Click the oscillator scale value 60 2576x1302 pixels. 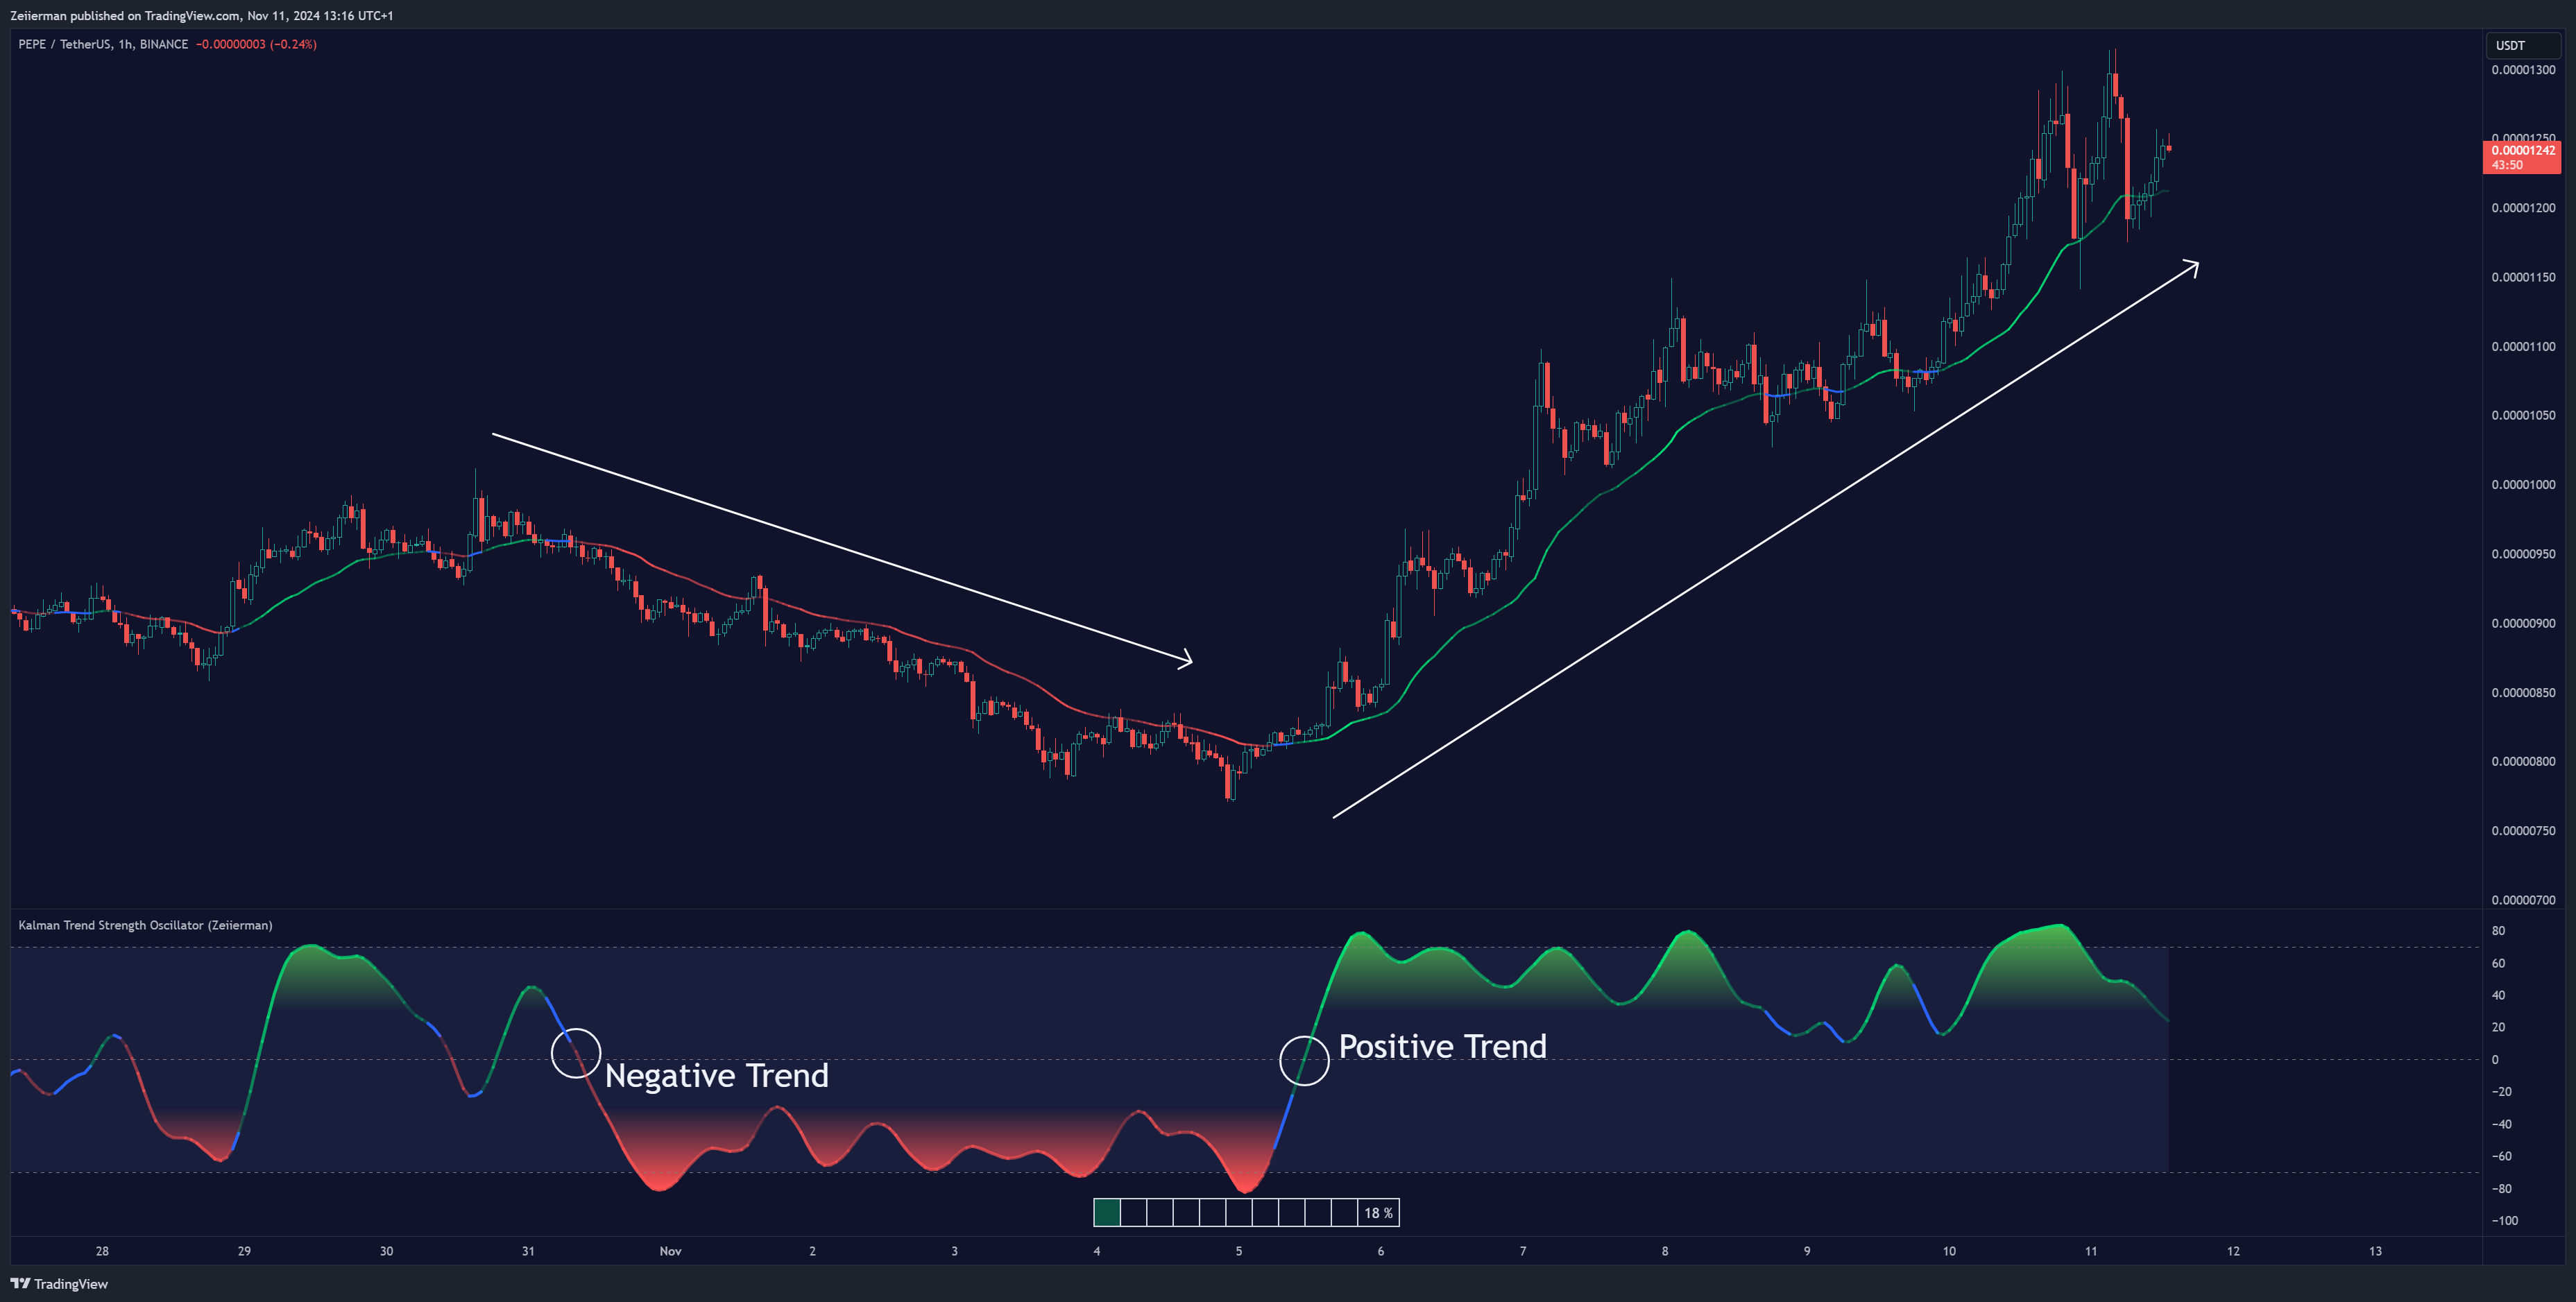click(x=2498, y=963)
